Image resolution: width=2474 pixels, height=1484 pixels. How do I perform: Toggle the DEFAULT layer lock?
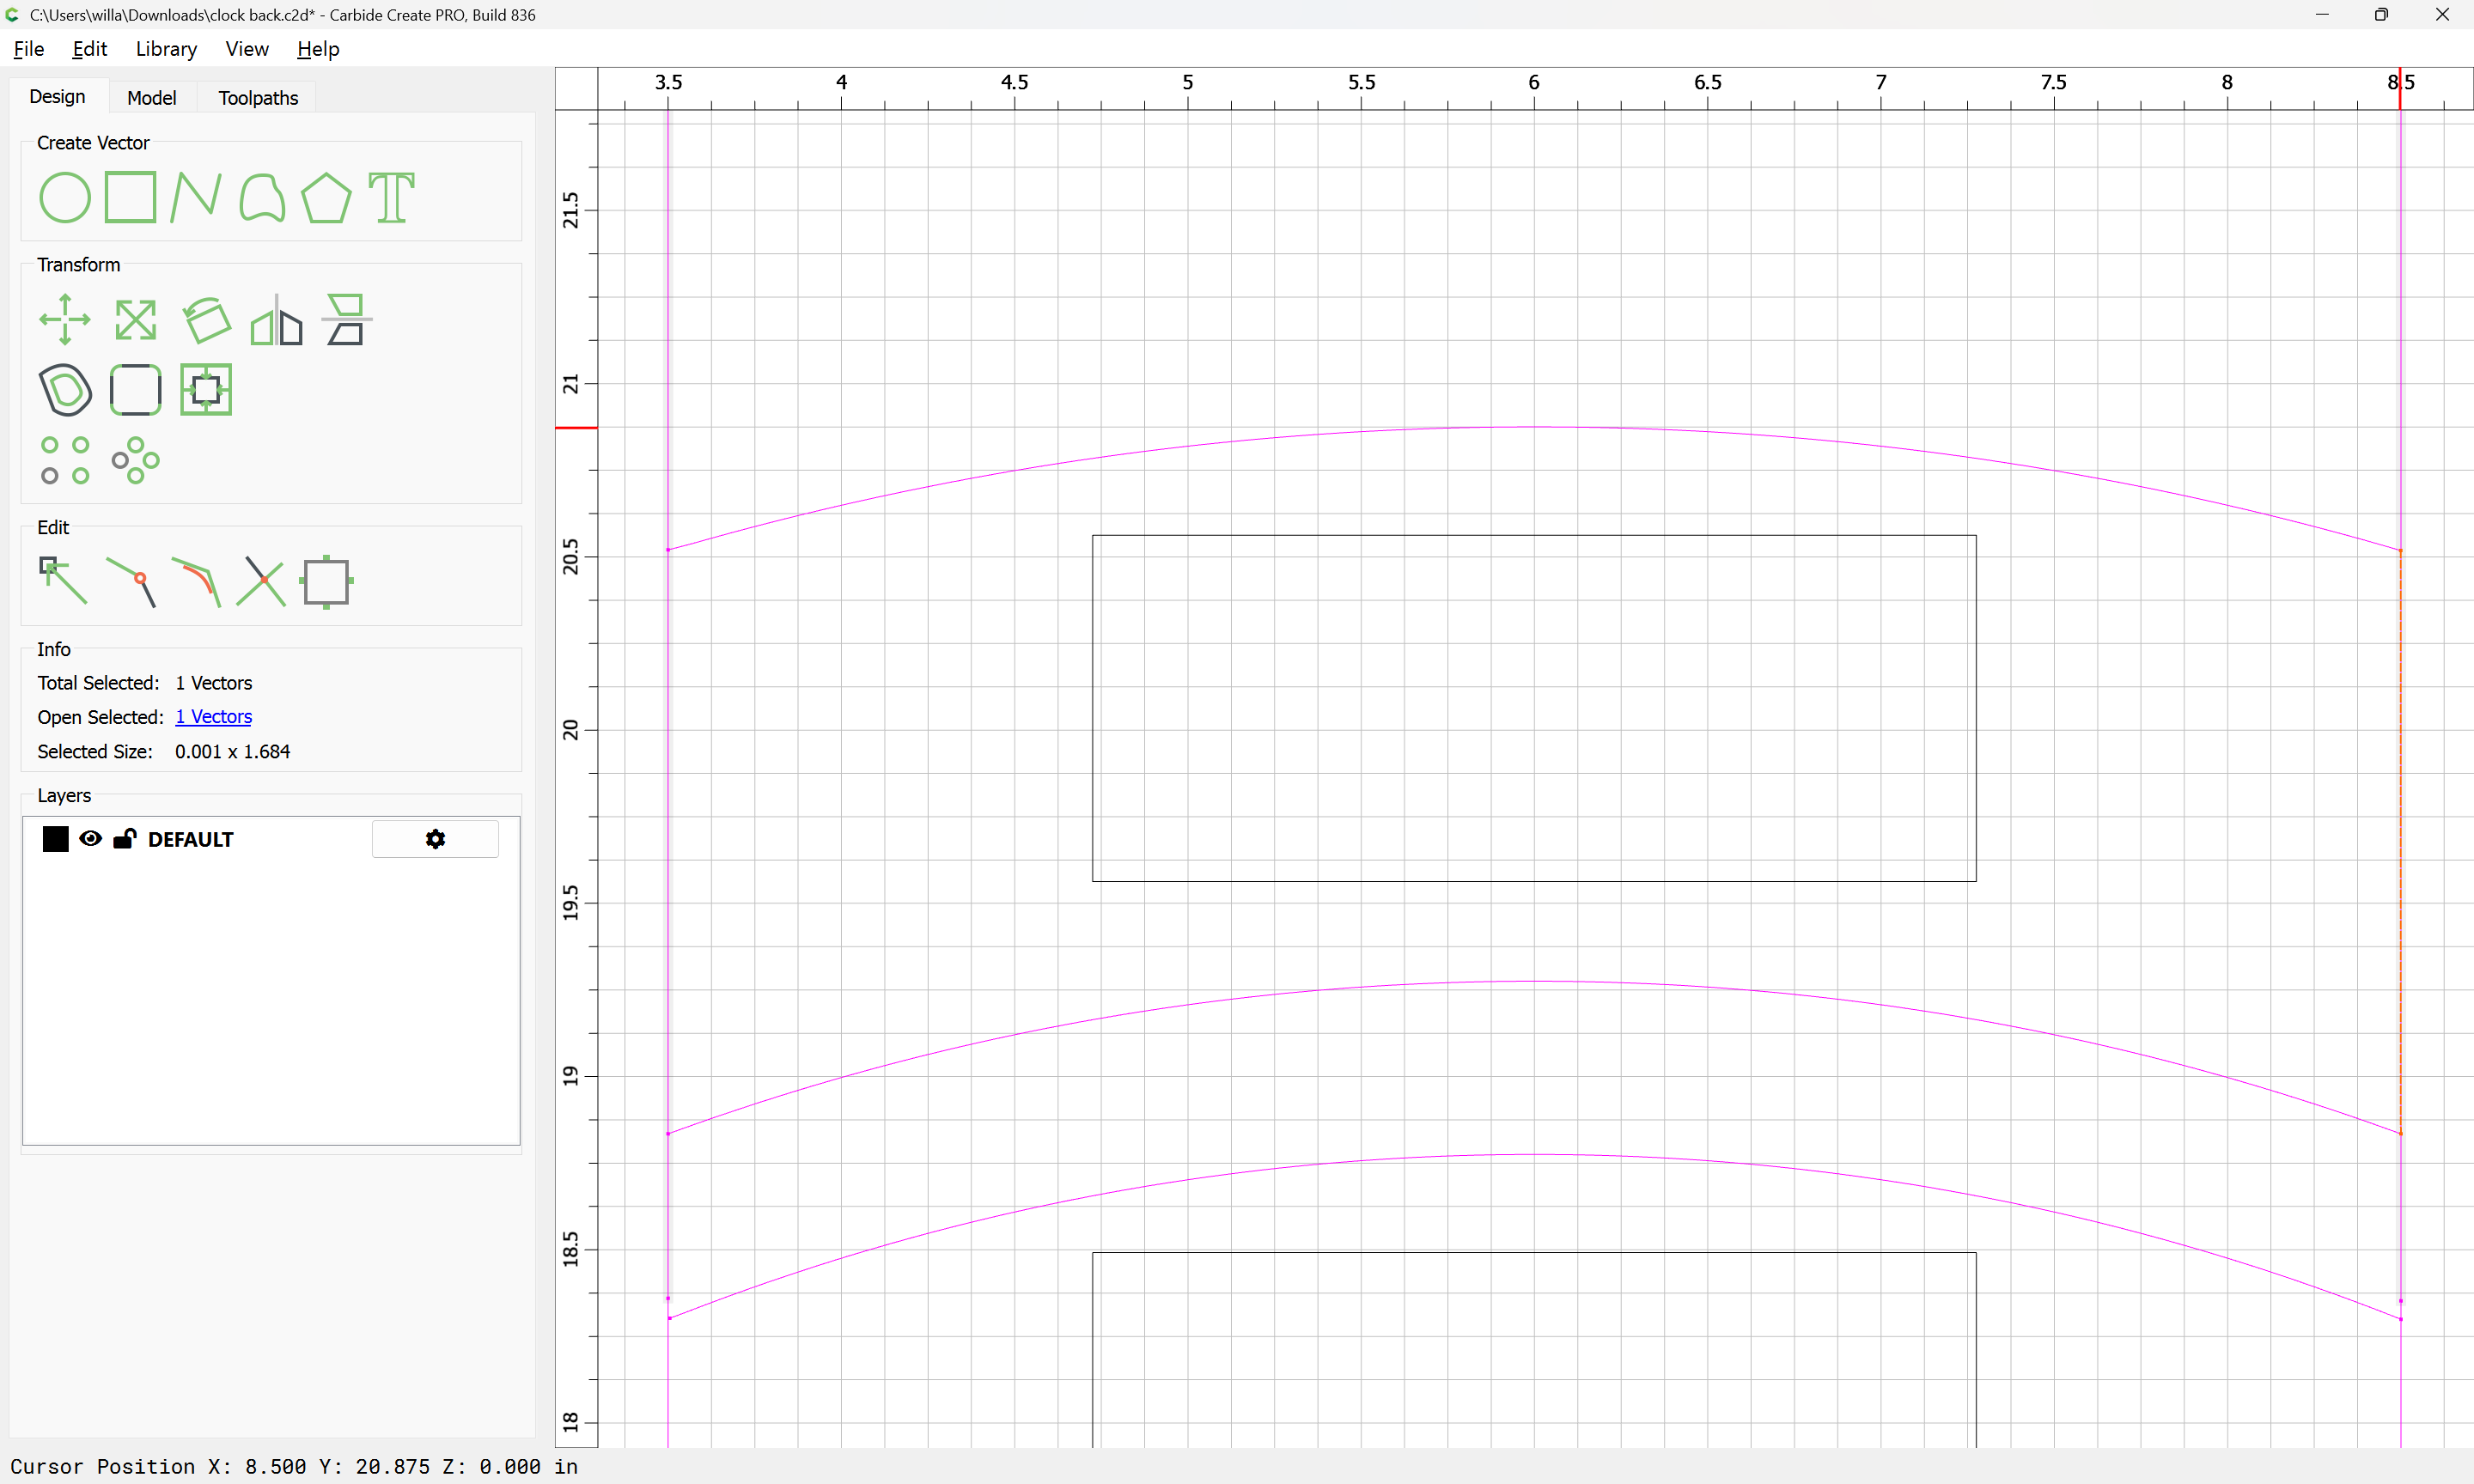(x=124, y=839)
